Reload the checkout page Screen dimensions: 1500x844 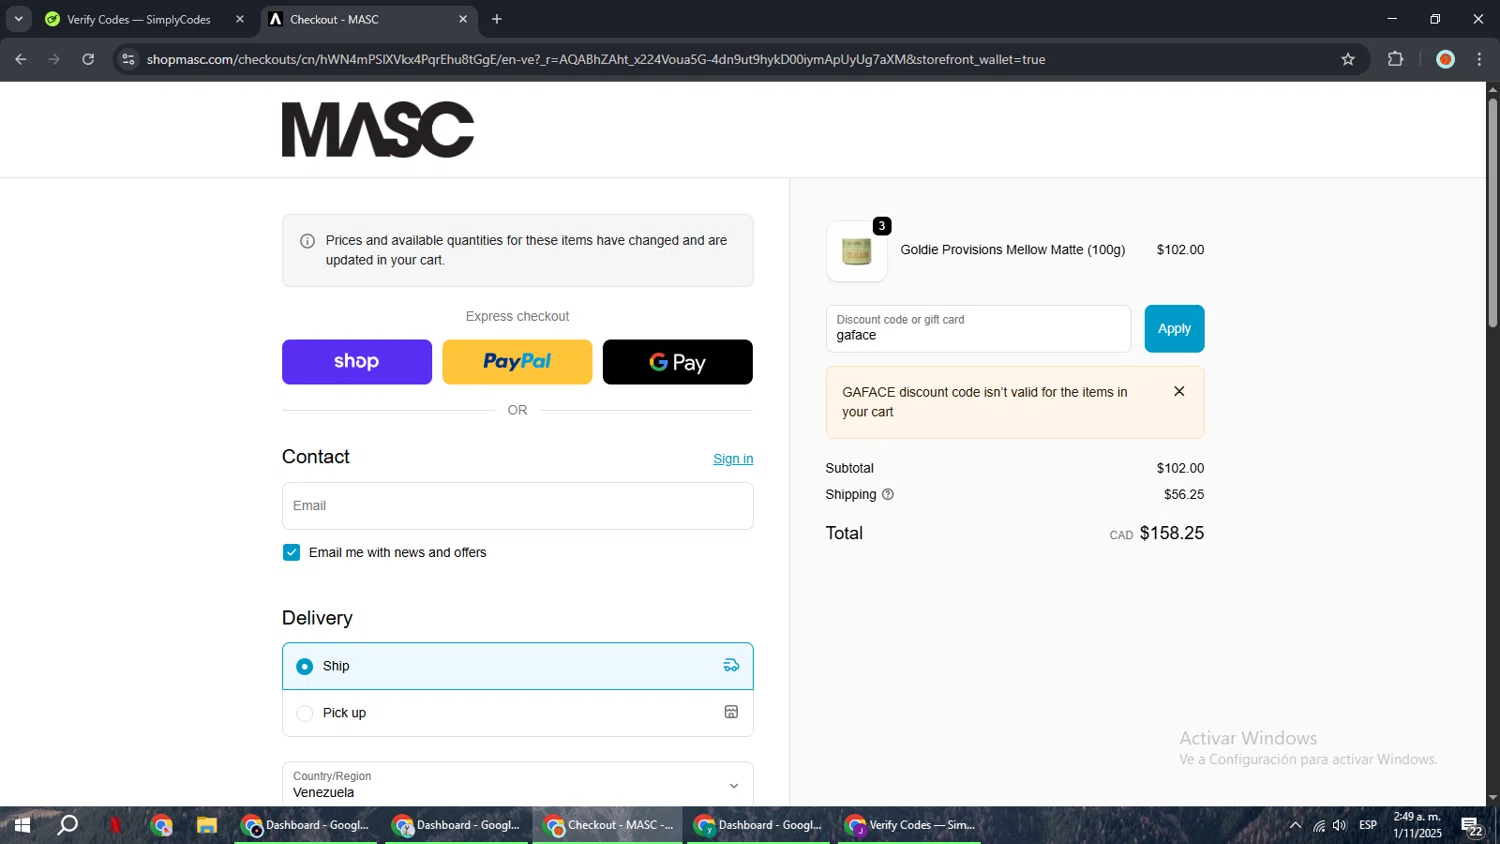(88, 59)
